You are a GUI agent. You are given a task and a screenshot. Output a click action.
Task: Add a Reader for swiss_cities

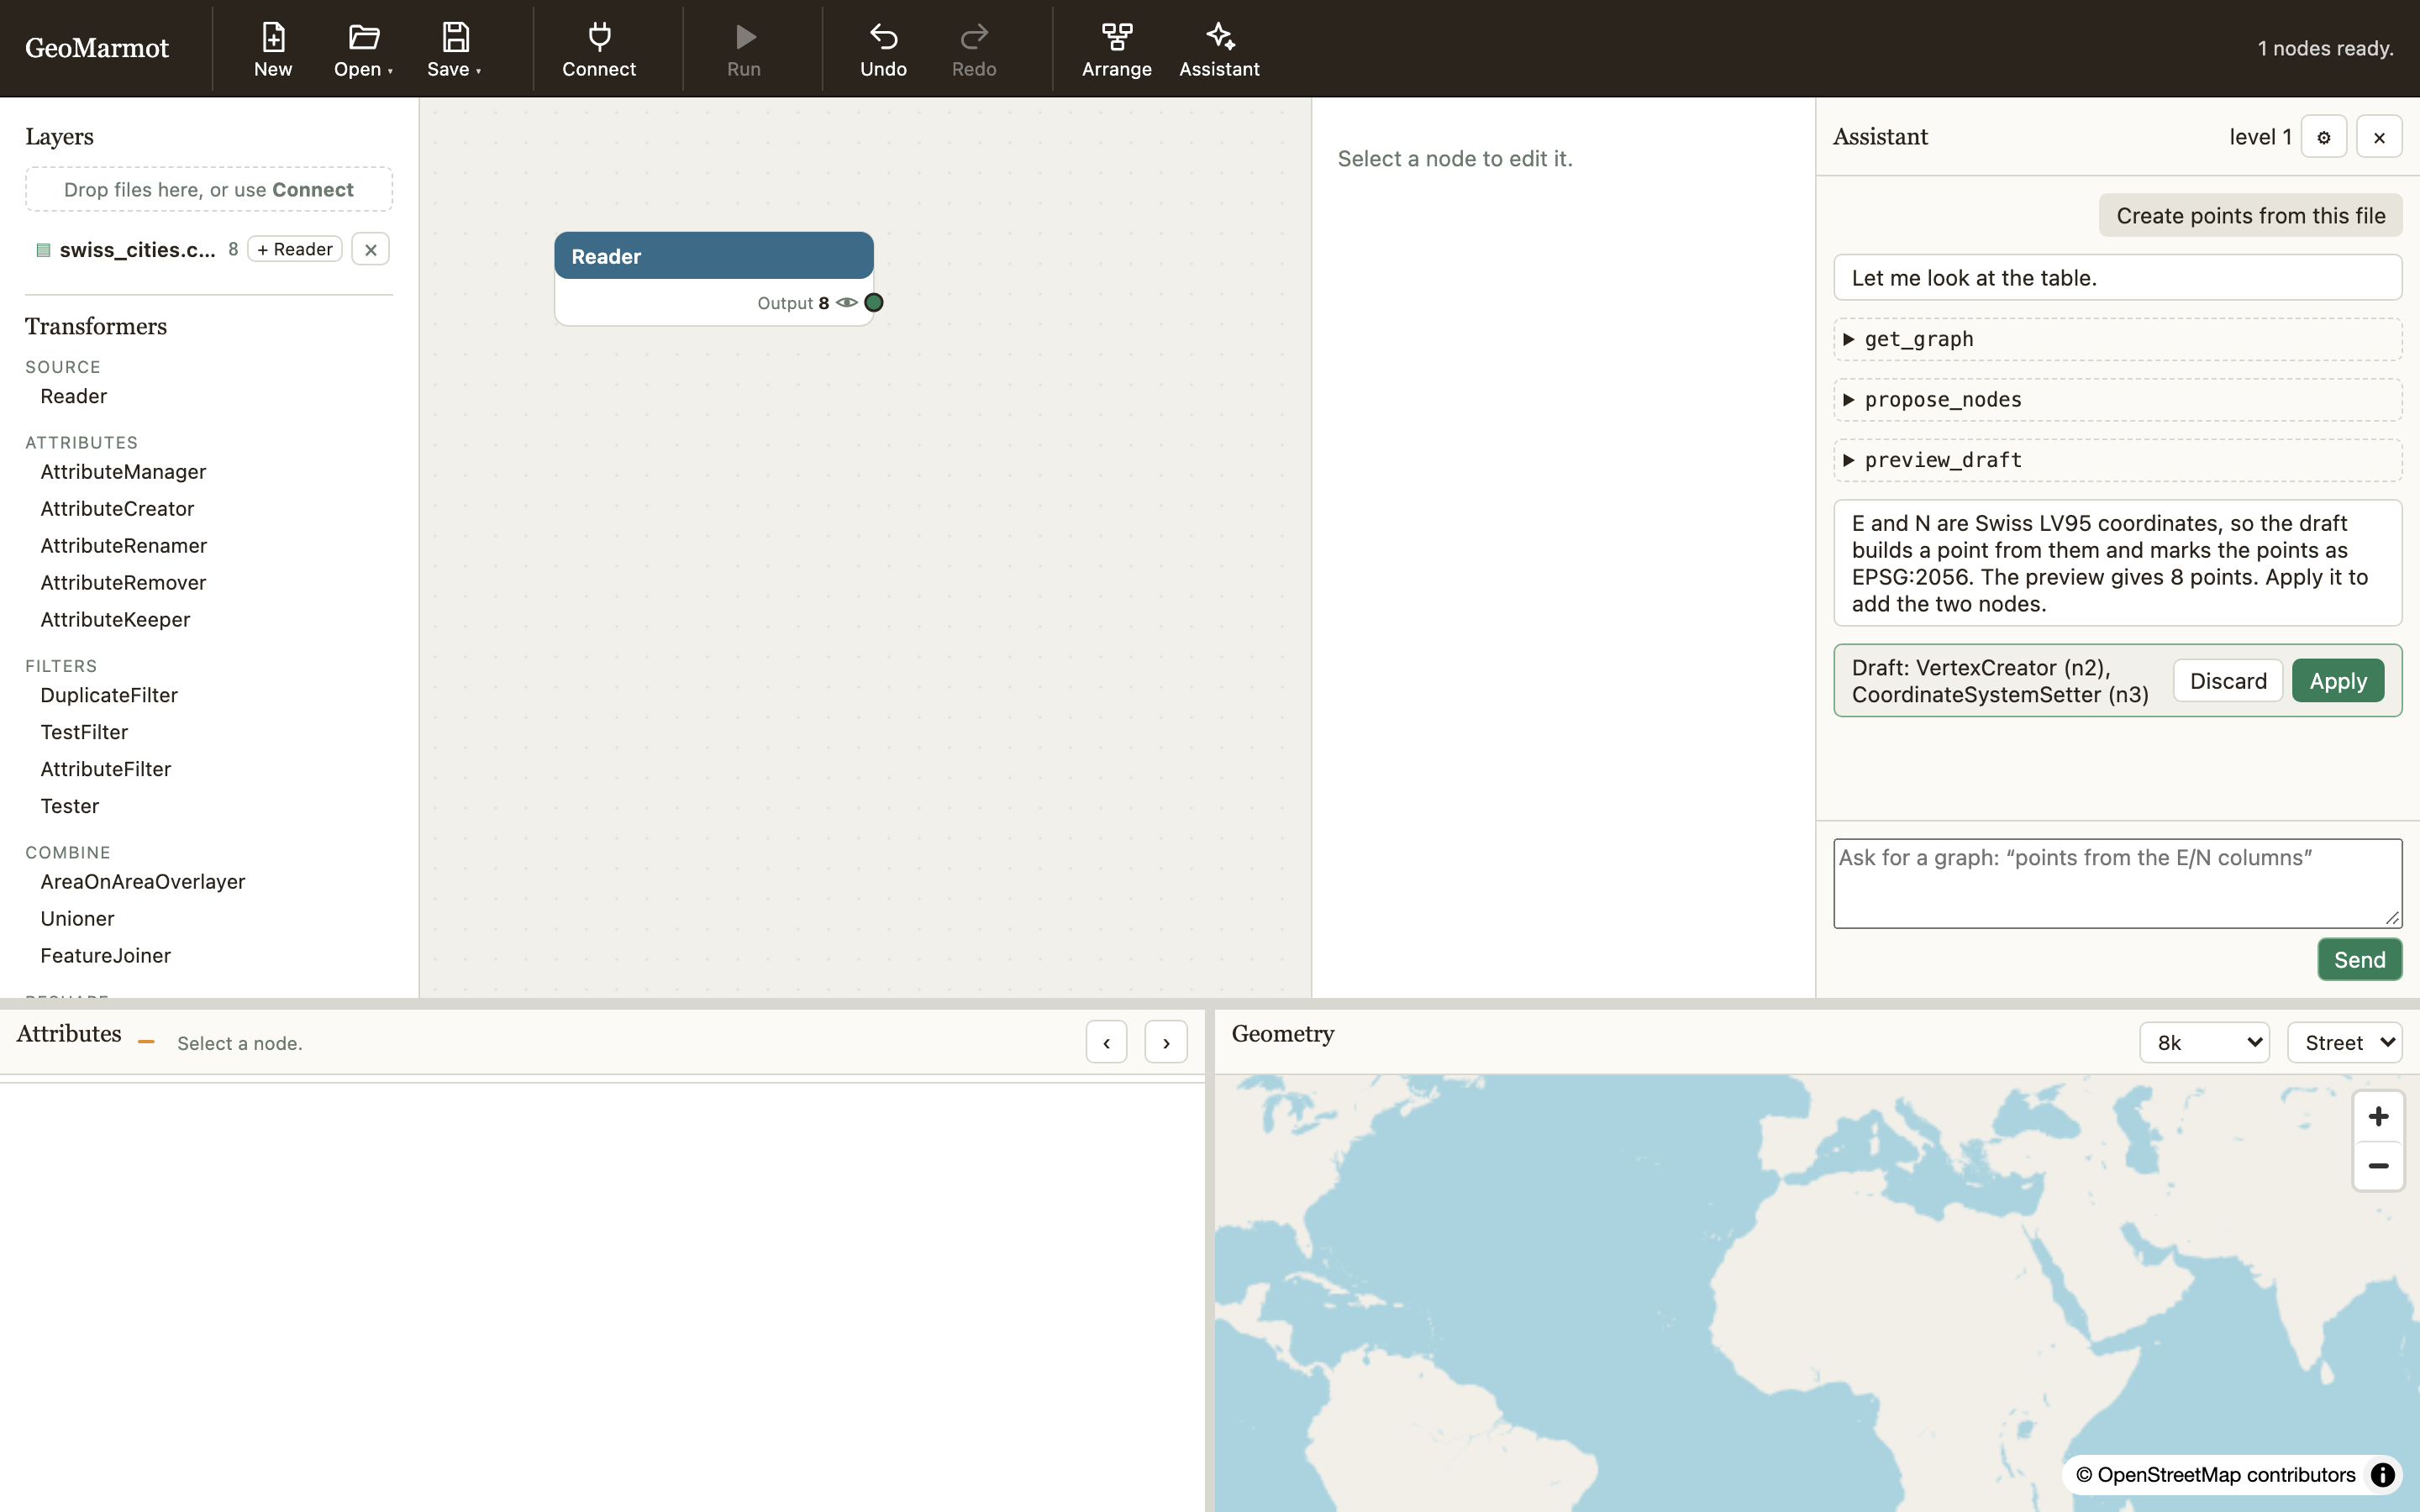coord(295,249)
